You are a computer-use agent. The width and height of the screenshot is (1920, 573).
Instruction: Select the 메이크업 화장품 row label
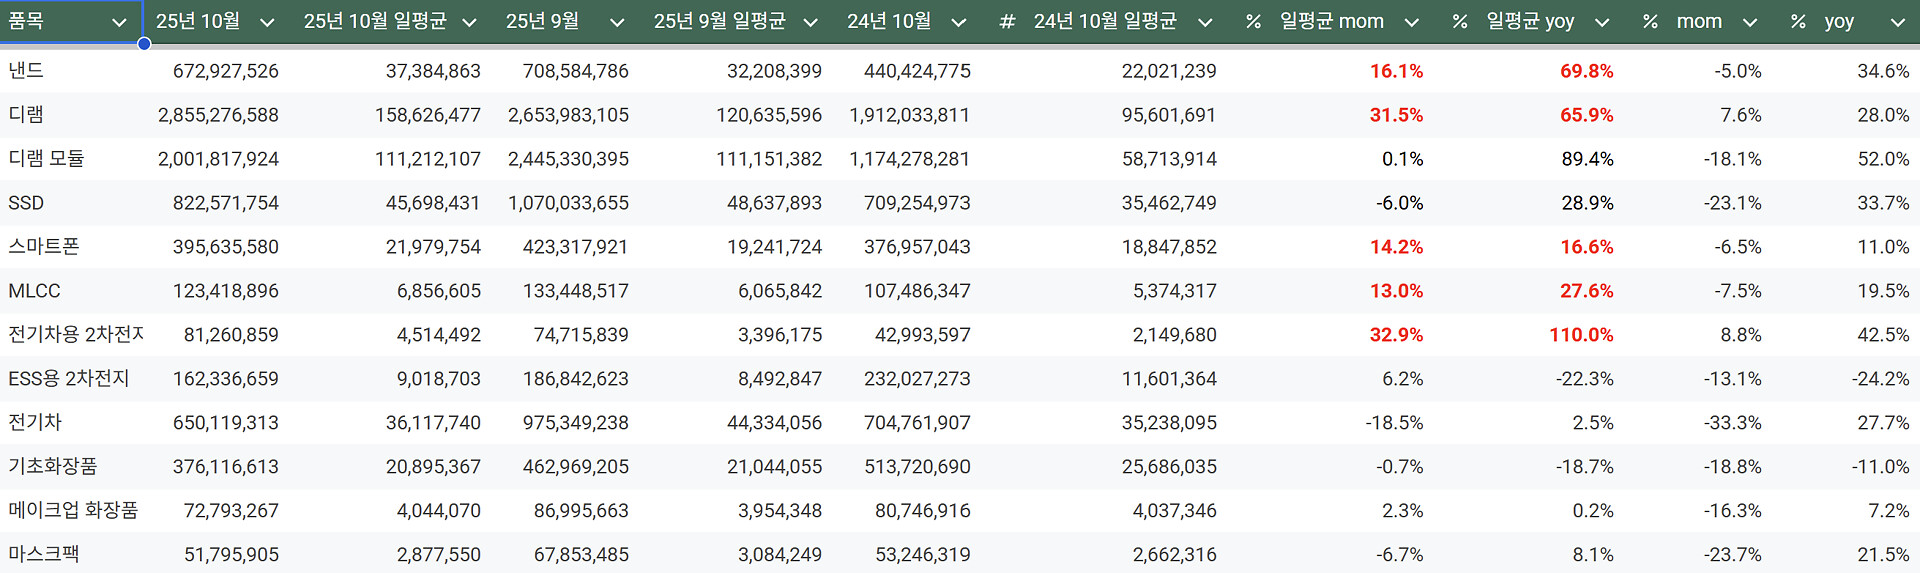coord(73,511)
